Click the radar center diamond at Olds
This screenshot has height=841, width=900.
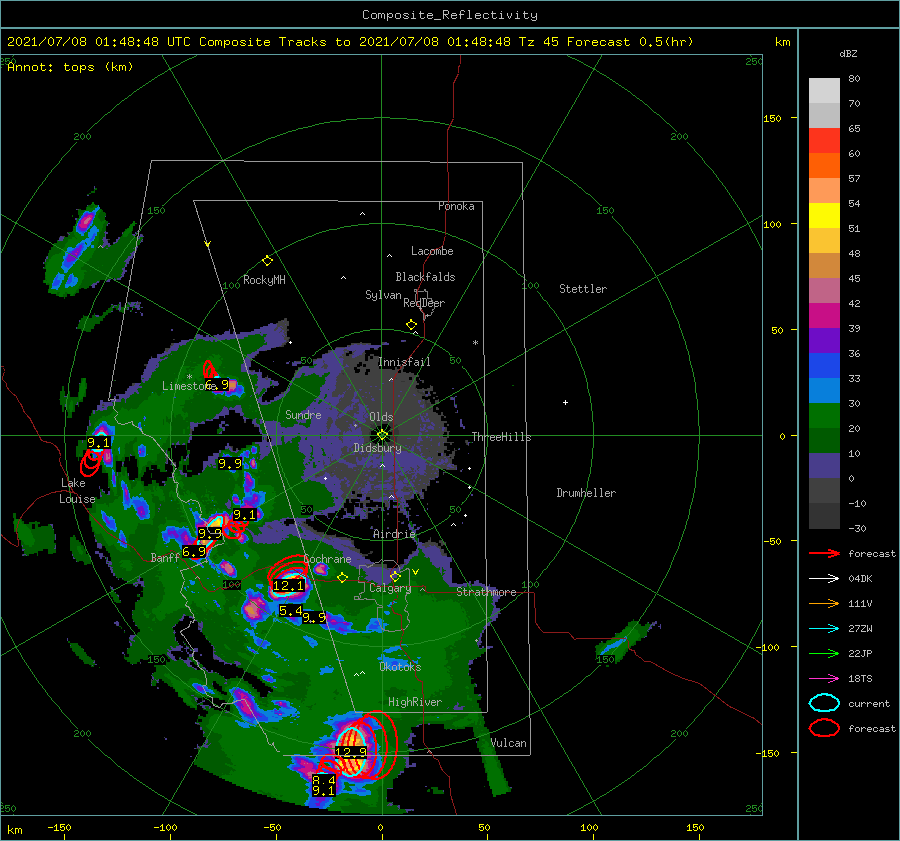coord(382,435)
